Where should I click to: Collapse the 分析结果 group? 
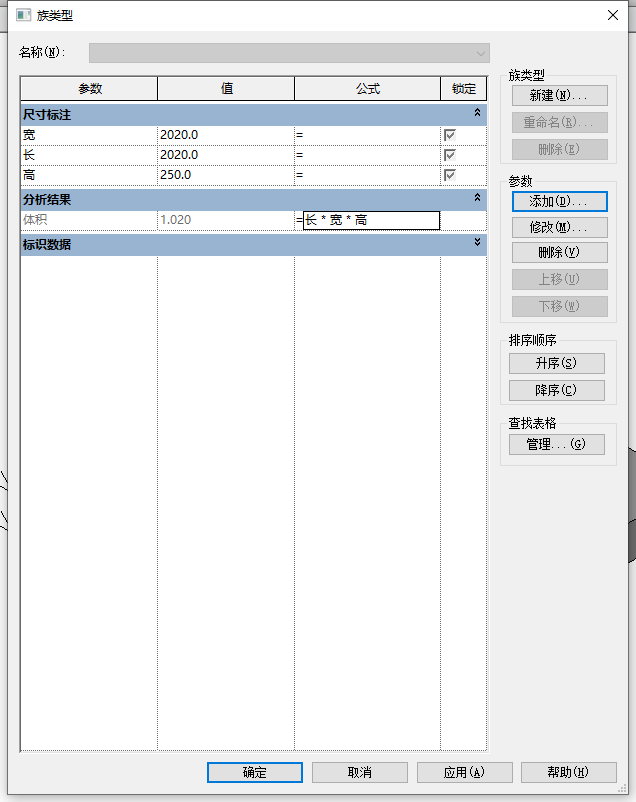[477, 197]
